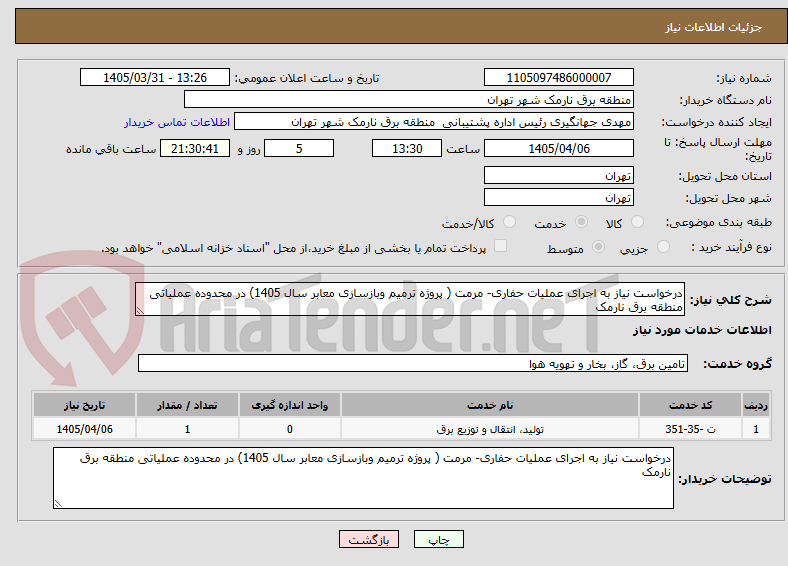Click the نوع فرآیند خرید label
Screen dimensions: 788x566
click(731, 247)
